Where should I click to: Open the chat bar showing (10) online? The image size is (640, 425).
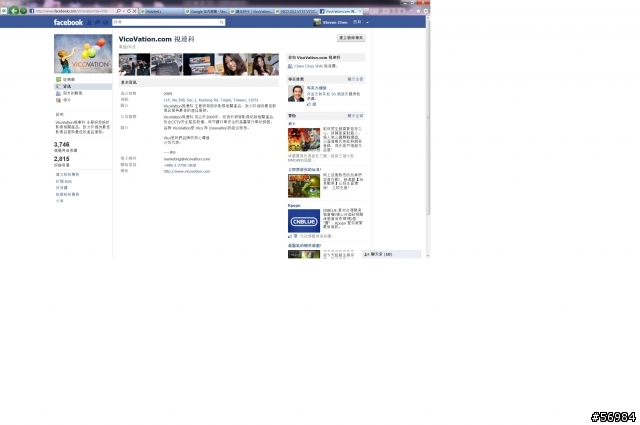[x=391, y=254]
